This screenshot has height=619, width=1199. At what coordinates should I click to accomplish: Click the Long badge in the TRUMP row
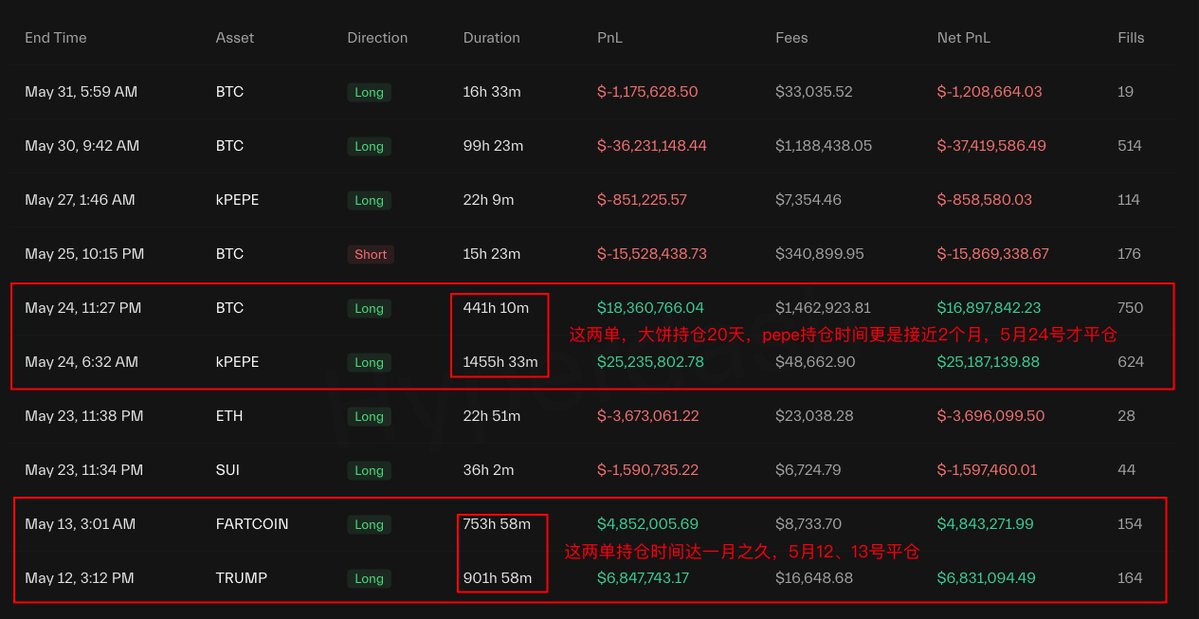[x=369, y=578]
